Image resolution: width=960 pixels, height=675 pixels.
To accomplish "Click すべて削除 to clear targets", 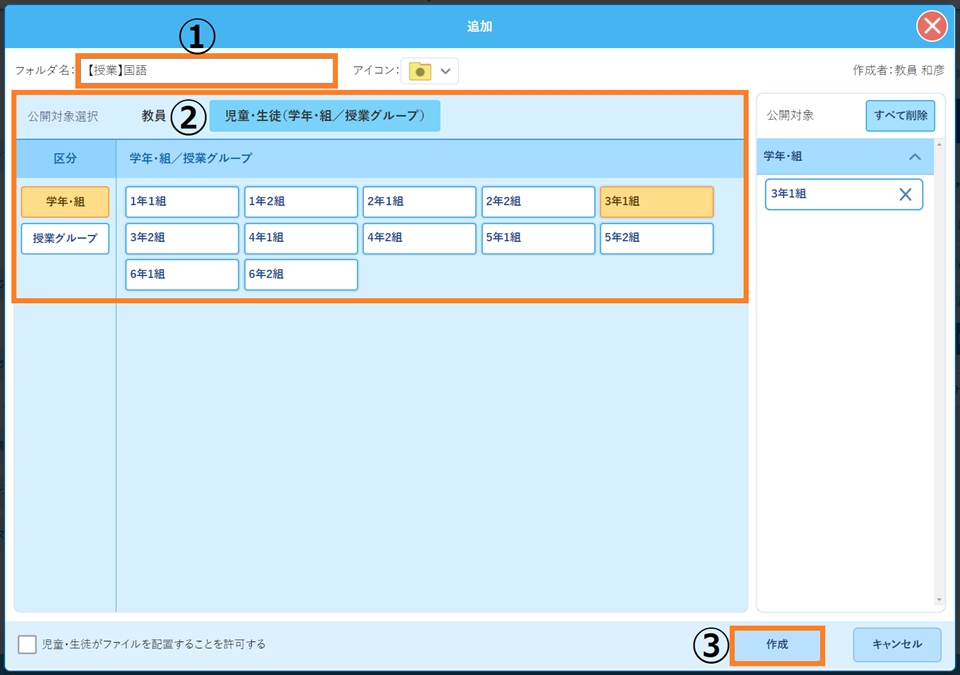I will (x=900, y=116).
